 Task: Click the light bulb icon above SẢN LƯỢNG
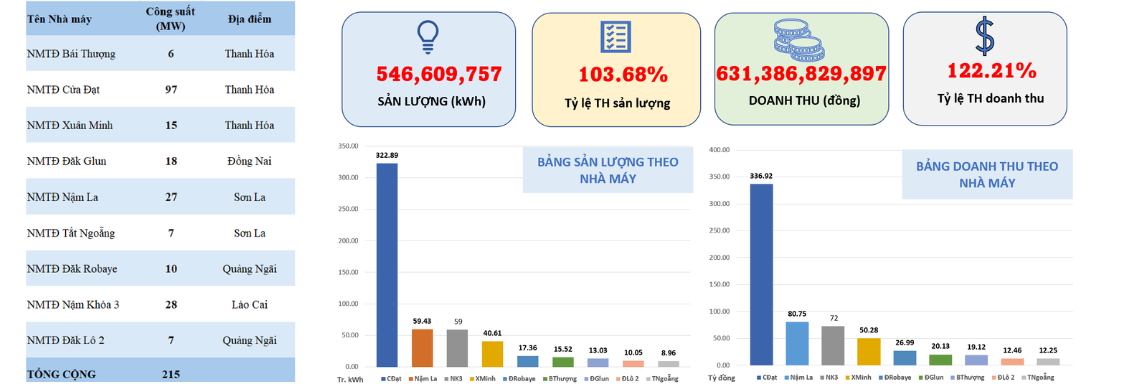coord(427,37)
